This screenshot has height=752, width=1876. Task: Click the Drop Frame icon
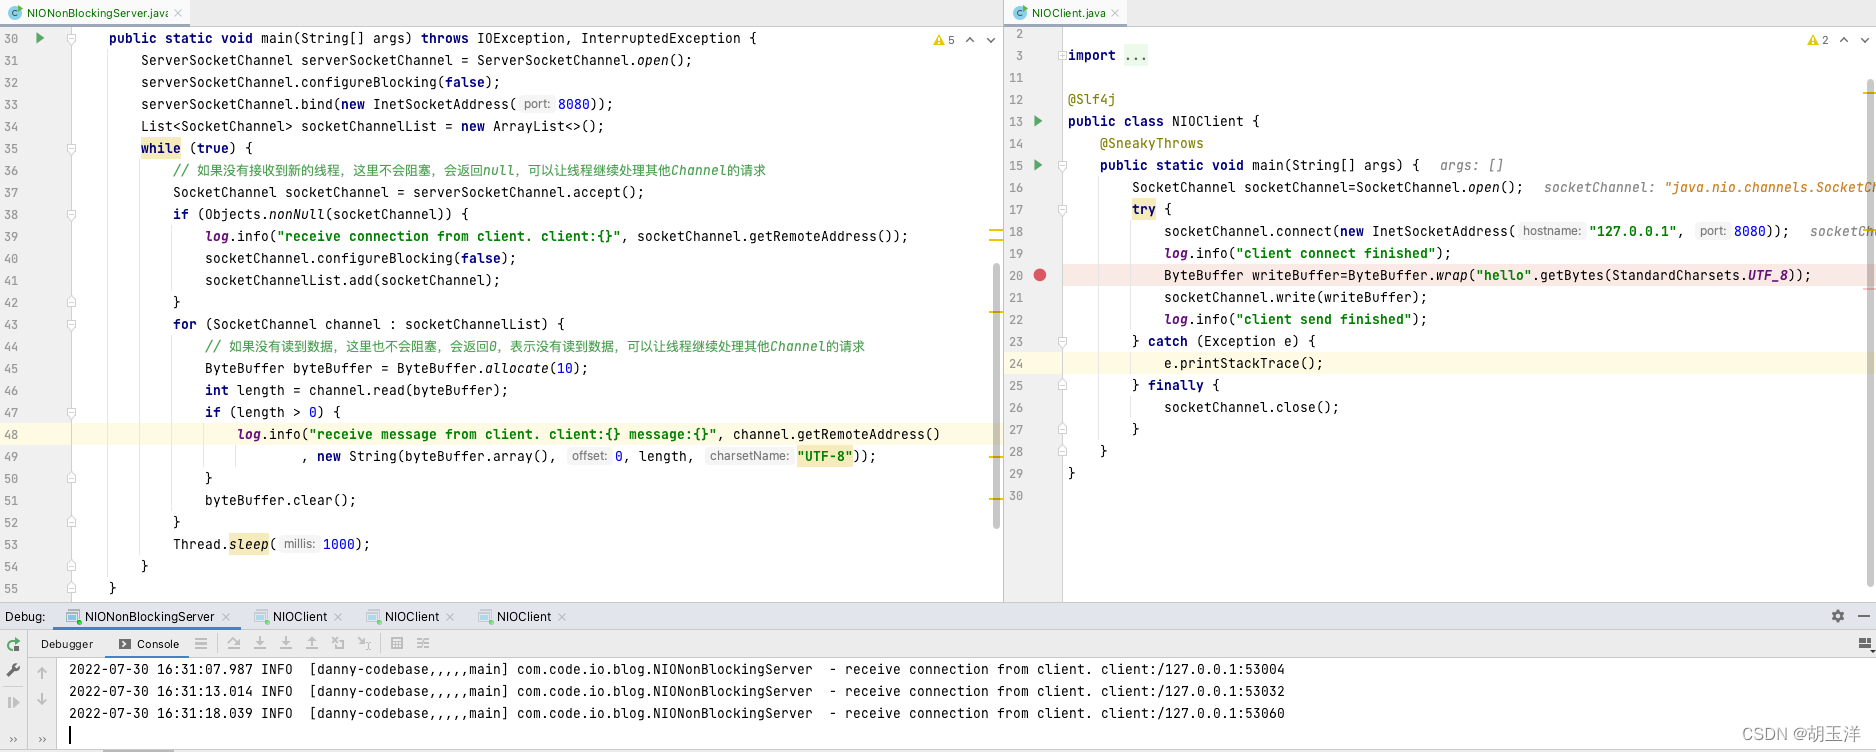338,643
